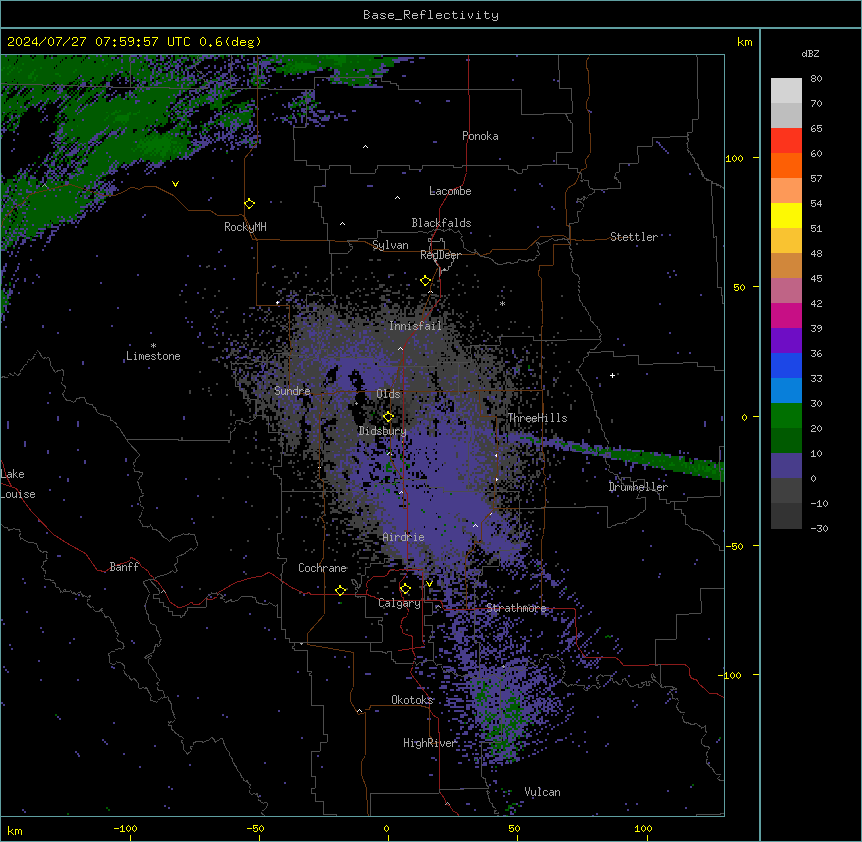Click the Okotoks label
The height and width of the screenshot is (842, 862).
(x=412, y=700)
